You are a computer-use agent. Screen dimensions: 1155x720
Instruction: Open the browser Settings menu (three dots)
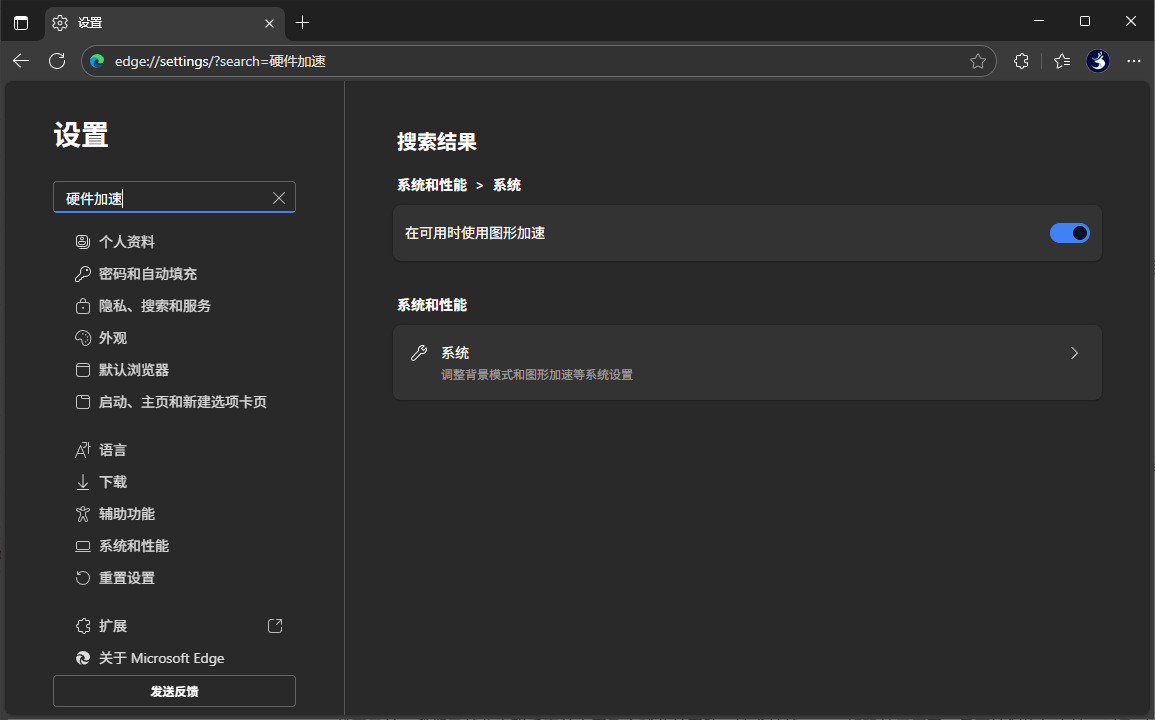click(1133, 61)
